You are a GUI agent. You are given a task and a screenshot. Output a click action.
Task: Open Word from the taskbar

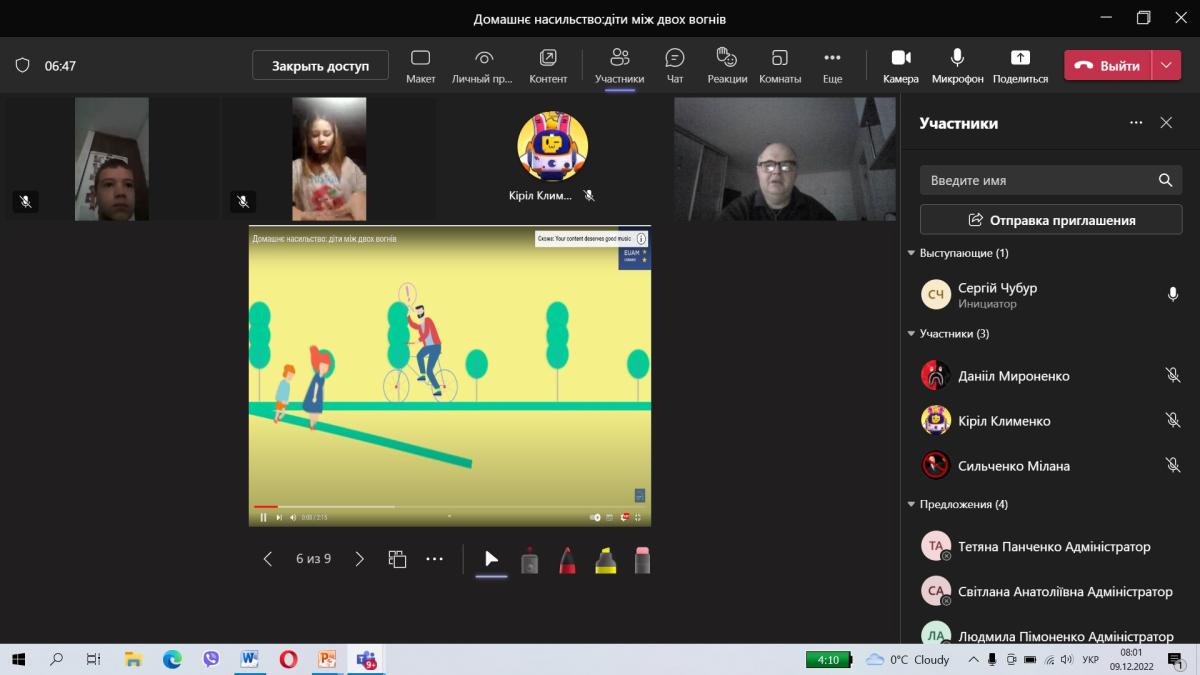249,659
